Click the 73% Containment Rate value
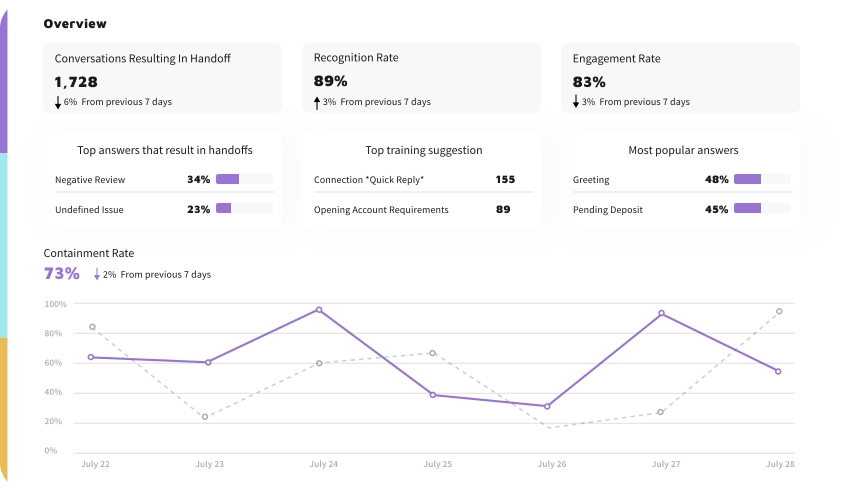Image resolution: width=841 pixels, height=491 pixels. (x=61, y=273)
